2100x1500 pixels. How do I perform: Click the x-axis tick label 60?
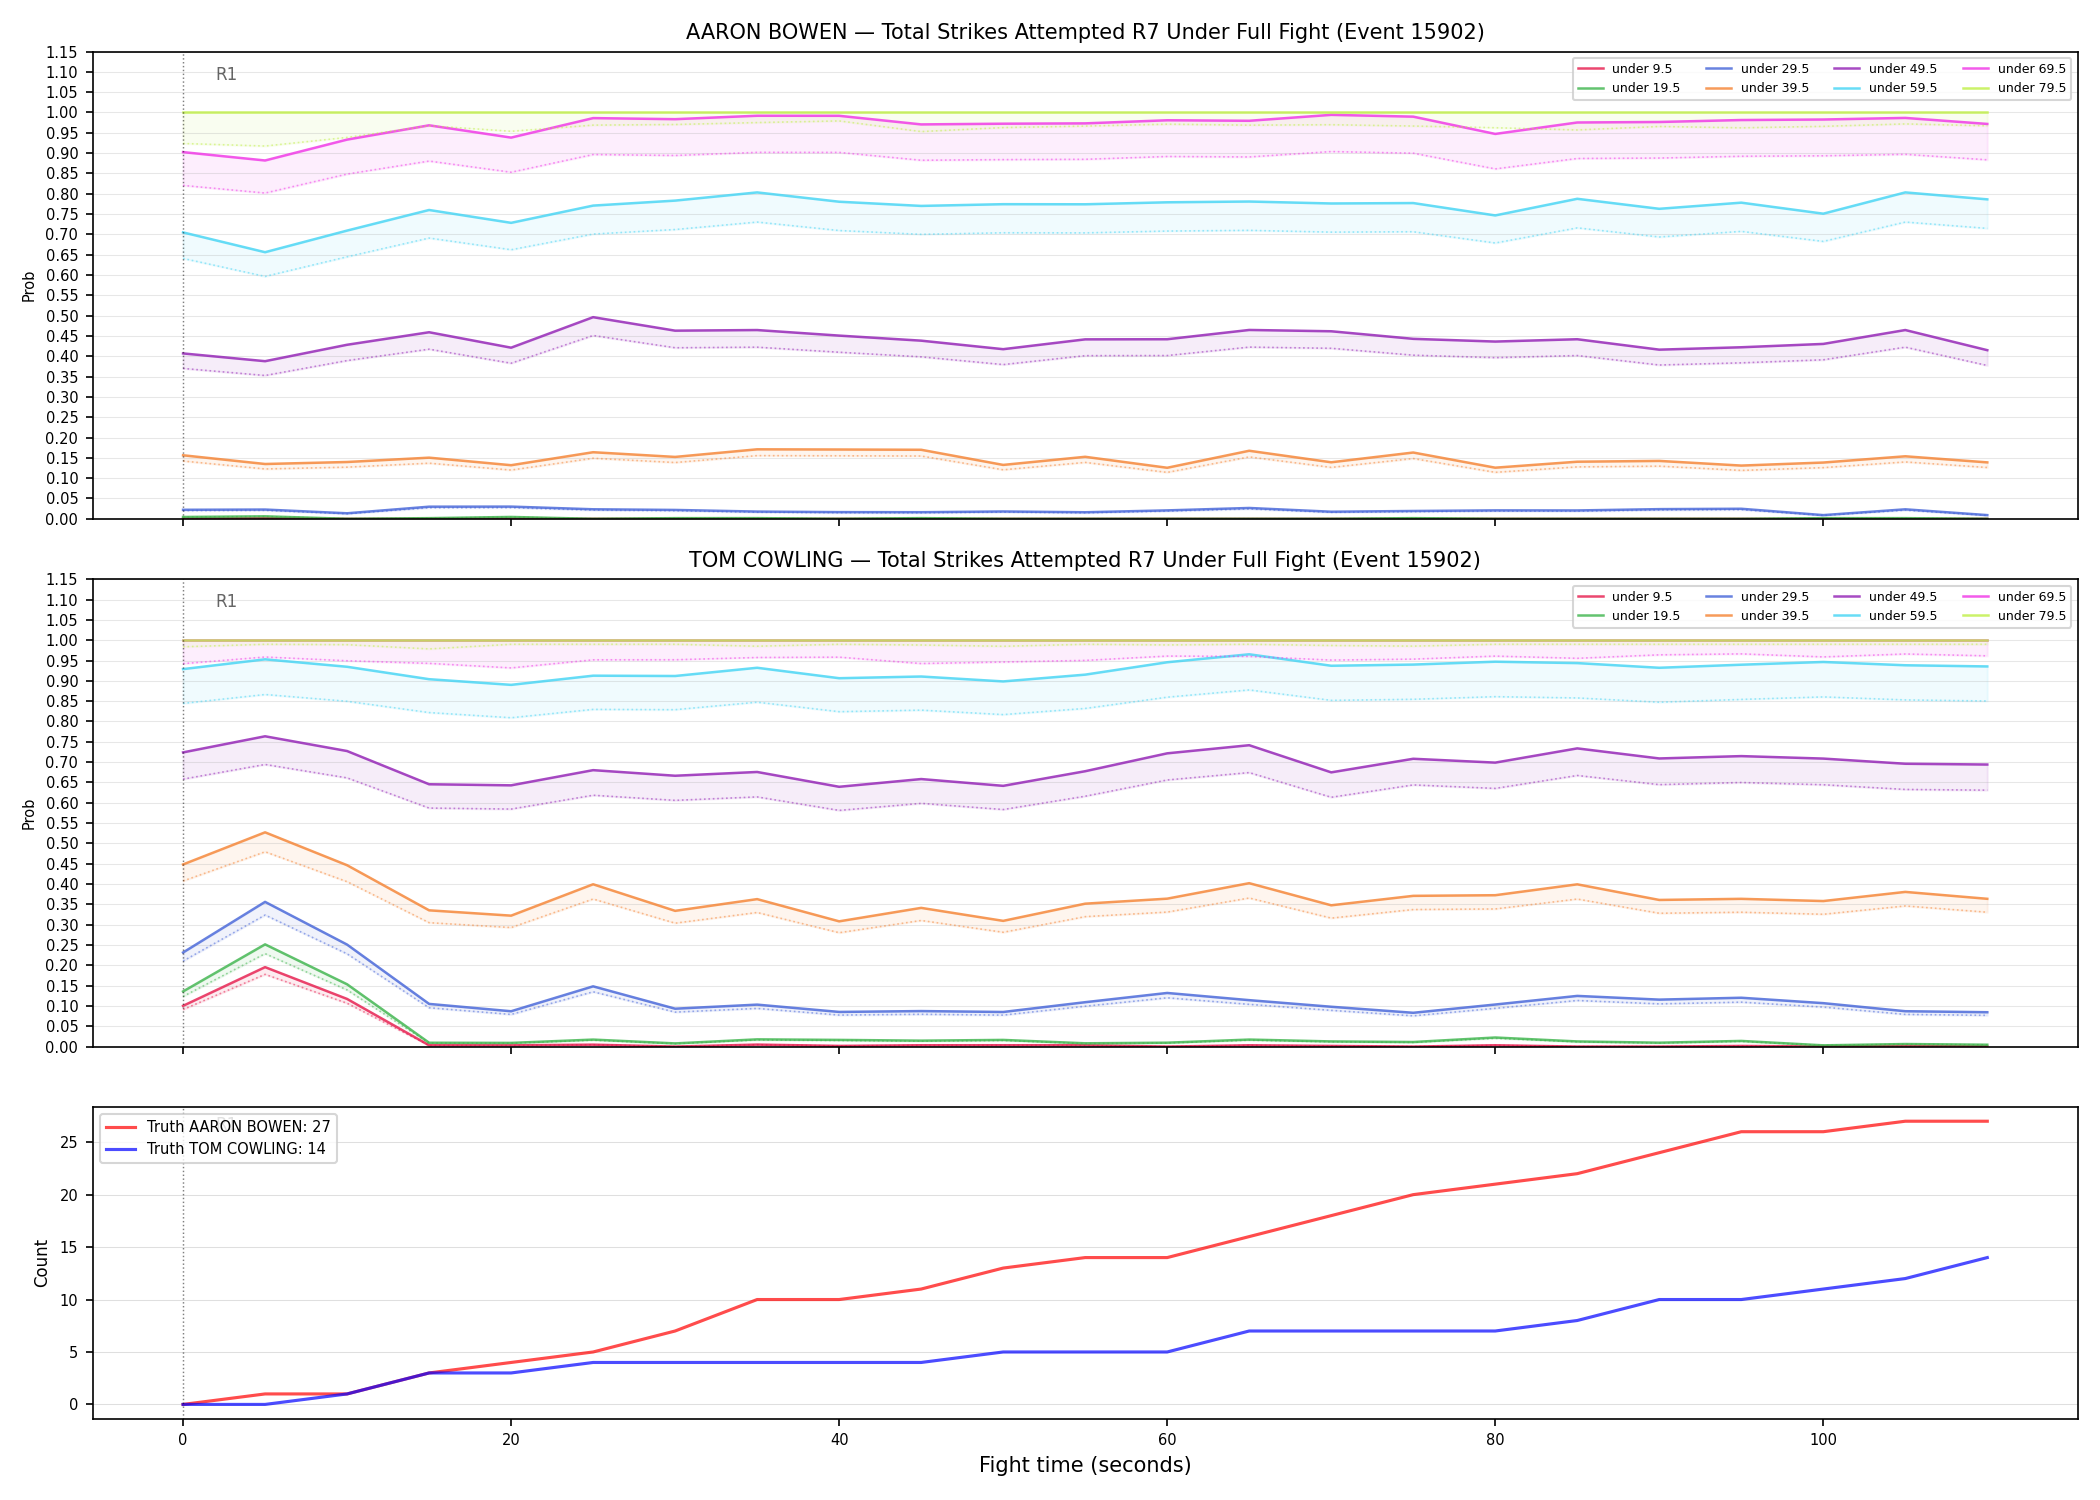point(1166,1440)
